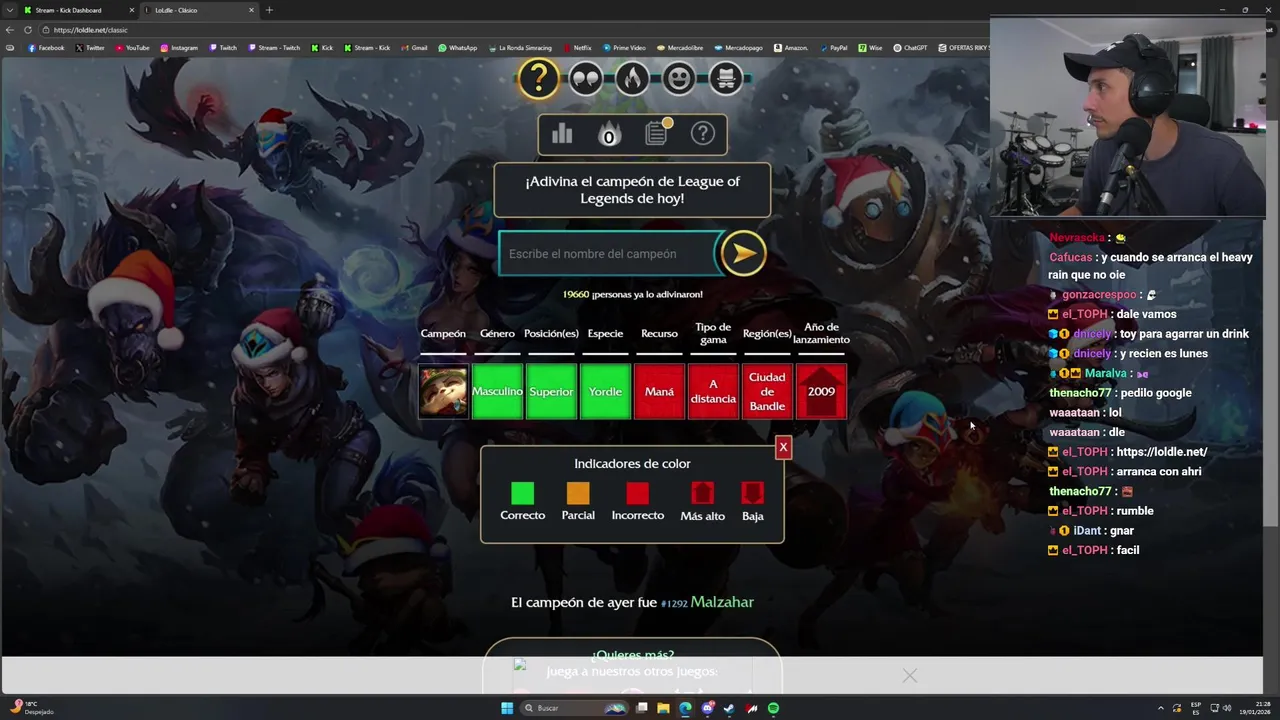1280x720 pixels.
Task: Switch to the Ability flame mode icon
Action: [632, 78]
